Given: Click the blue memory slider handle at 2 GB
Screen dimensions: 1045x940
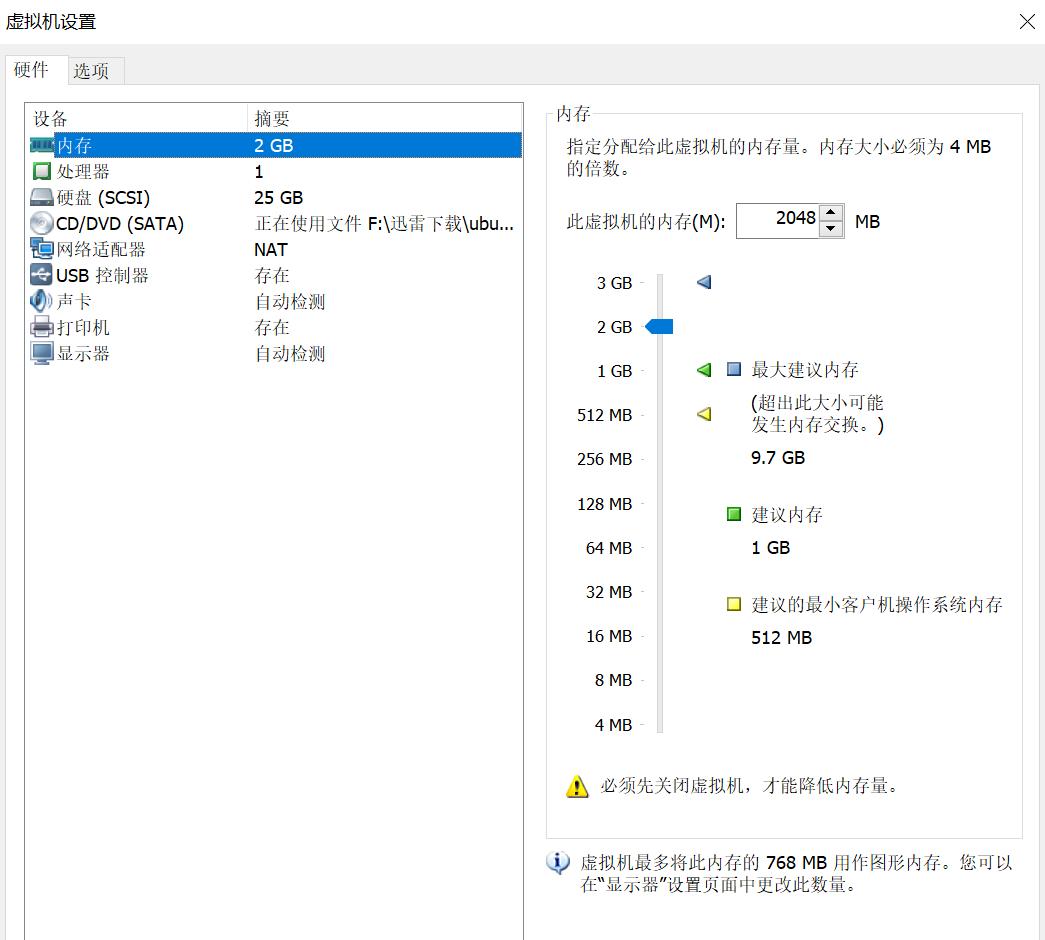Looking at the screenshot, I should point(662,326).
